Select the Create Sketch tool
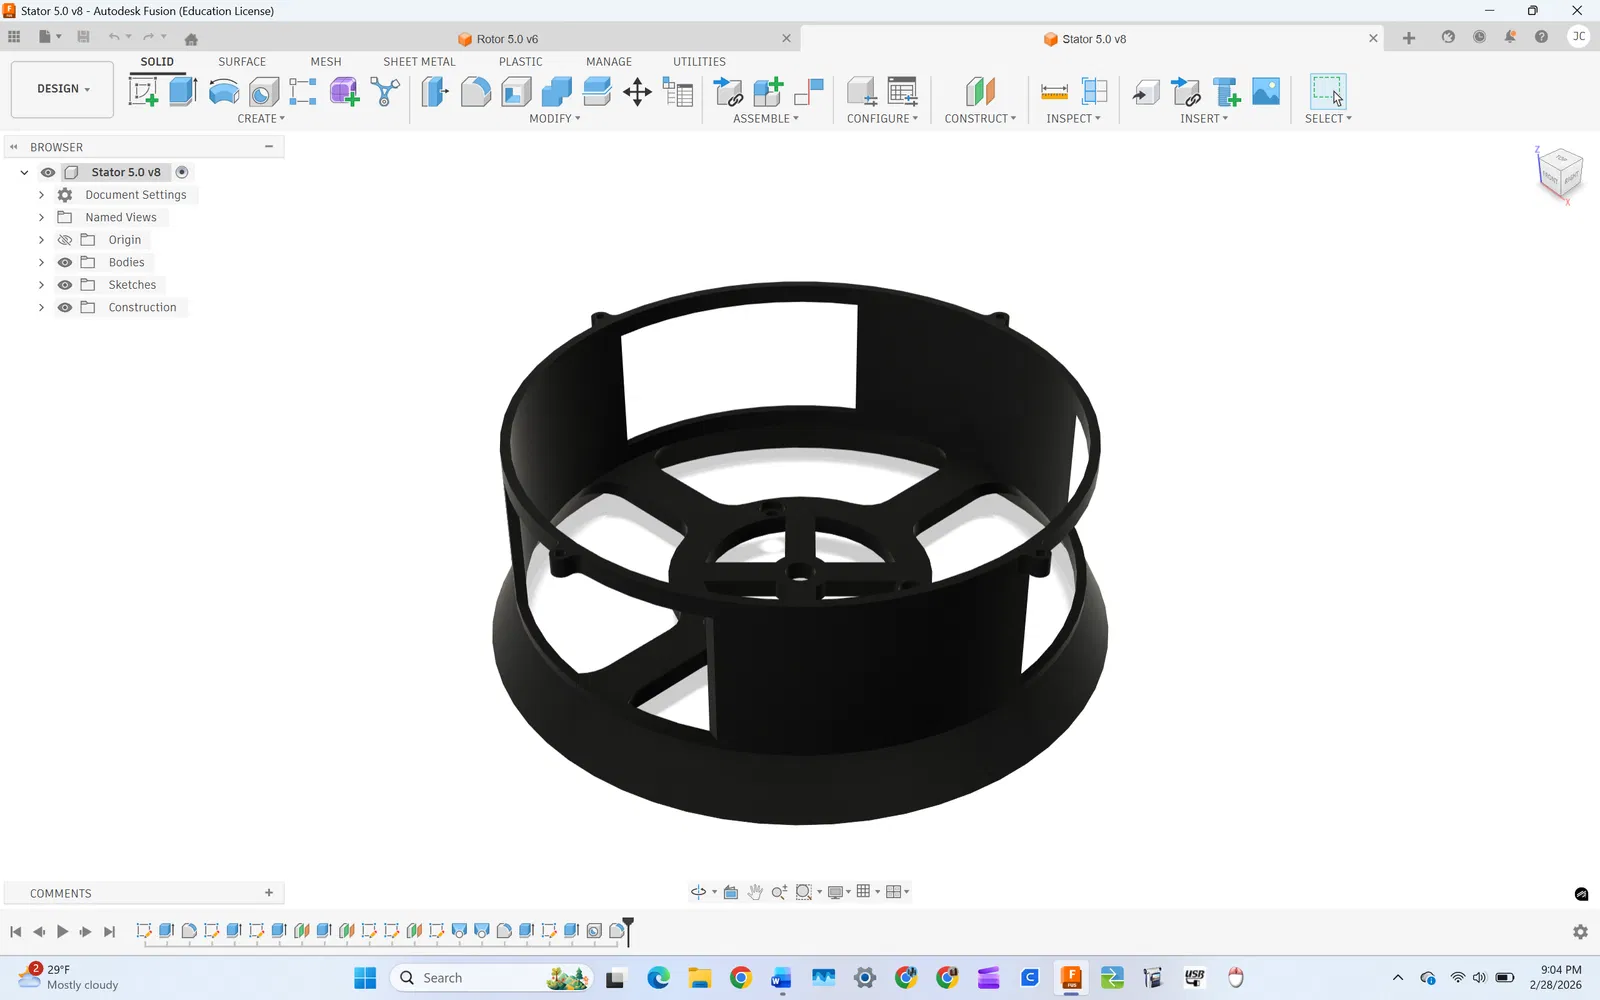The width and height of the screenshot is (1600, 1000). (x=143, y=92)
